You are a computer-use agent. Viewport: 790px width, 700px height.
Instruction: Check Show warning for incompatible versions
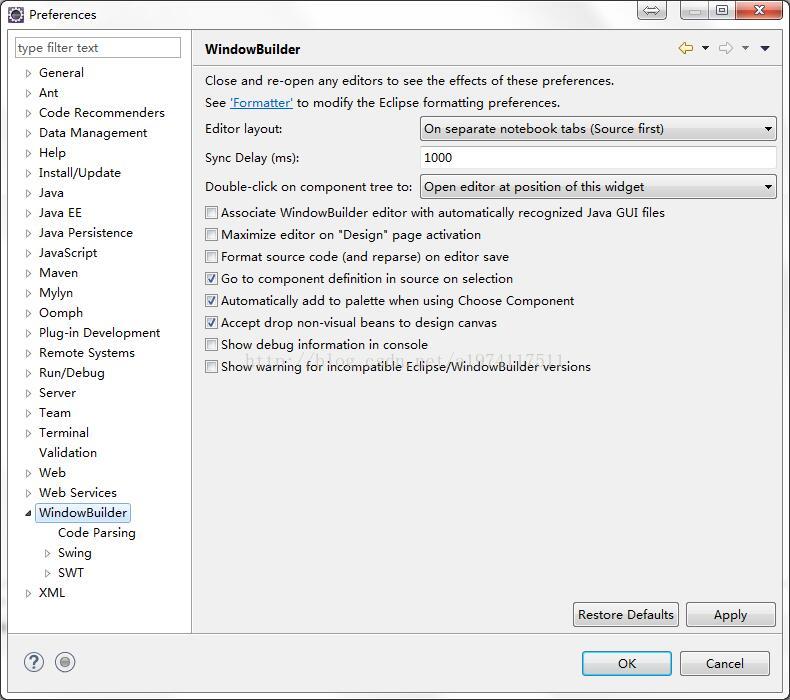click(x=212, y=366)
